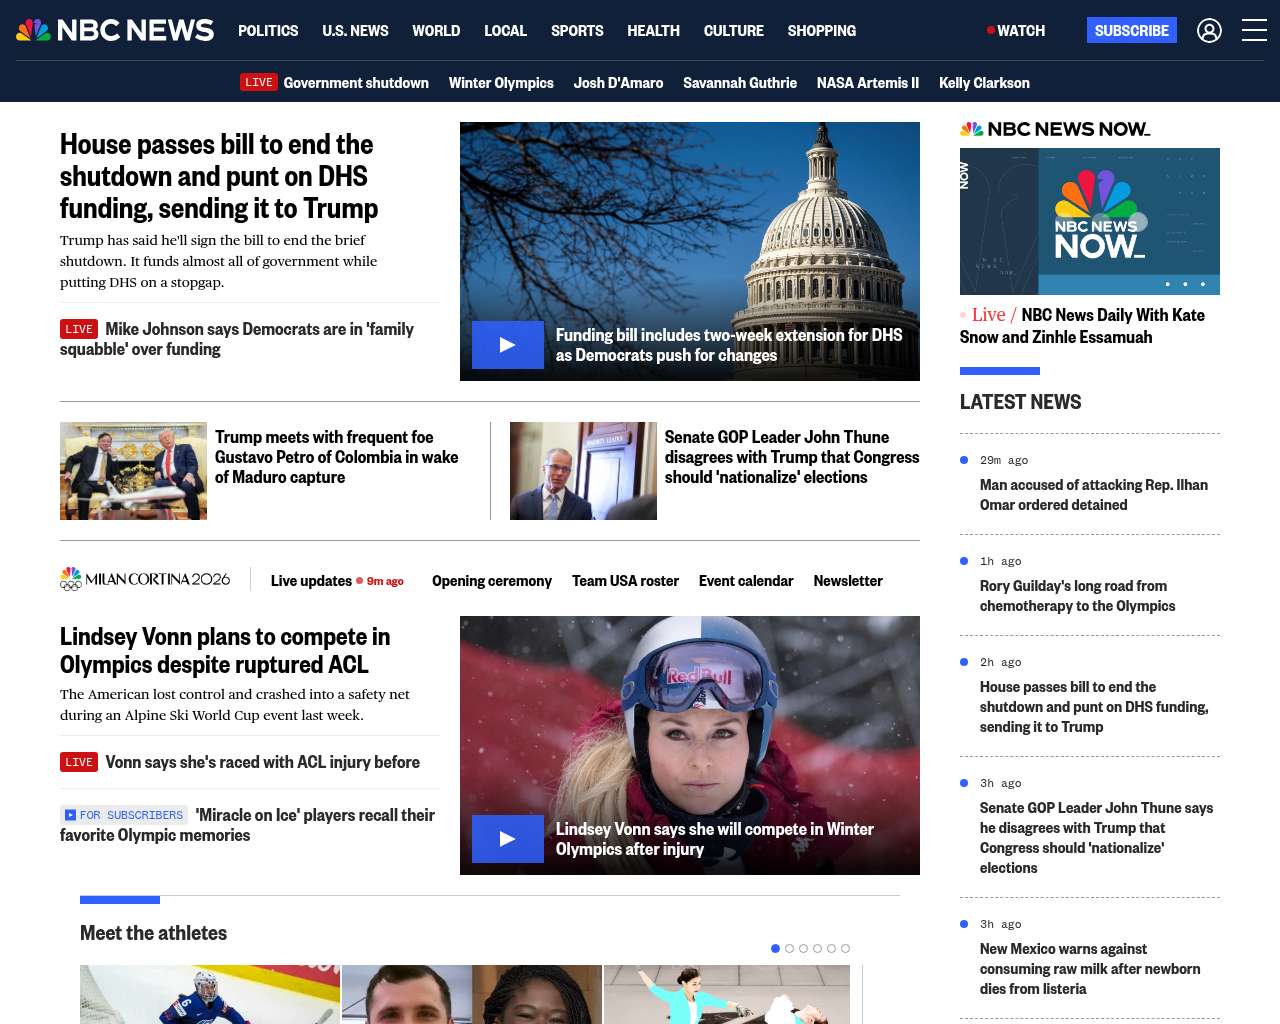1280x1024 pixels.
Task: Click the Milan Cortina 2026 logo
Action: [x=145, y=580]
